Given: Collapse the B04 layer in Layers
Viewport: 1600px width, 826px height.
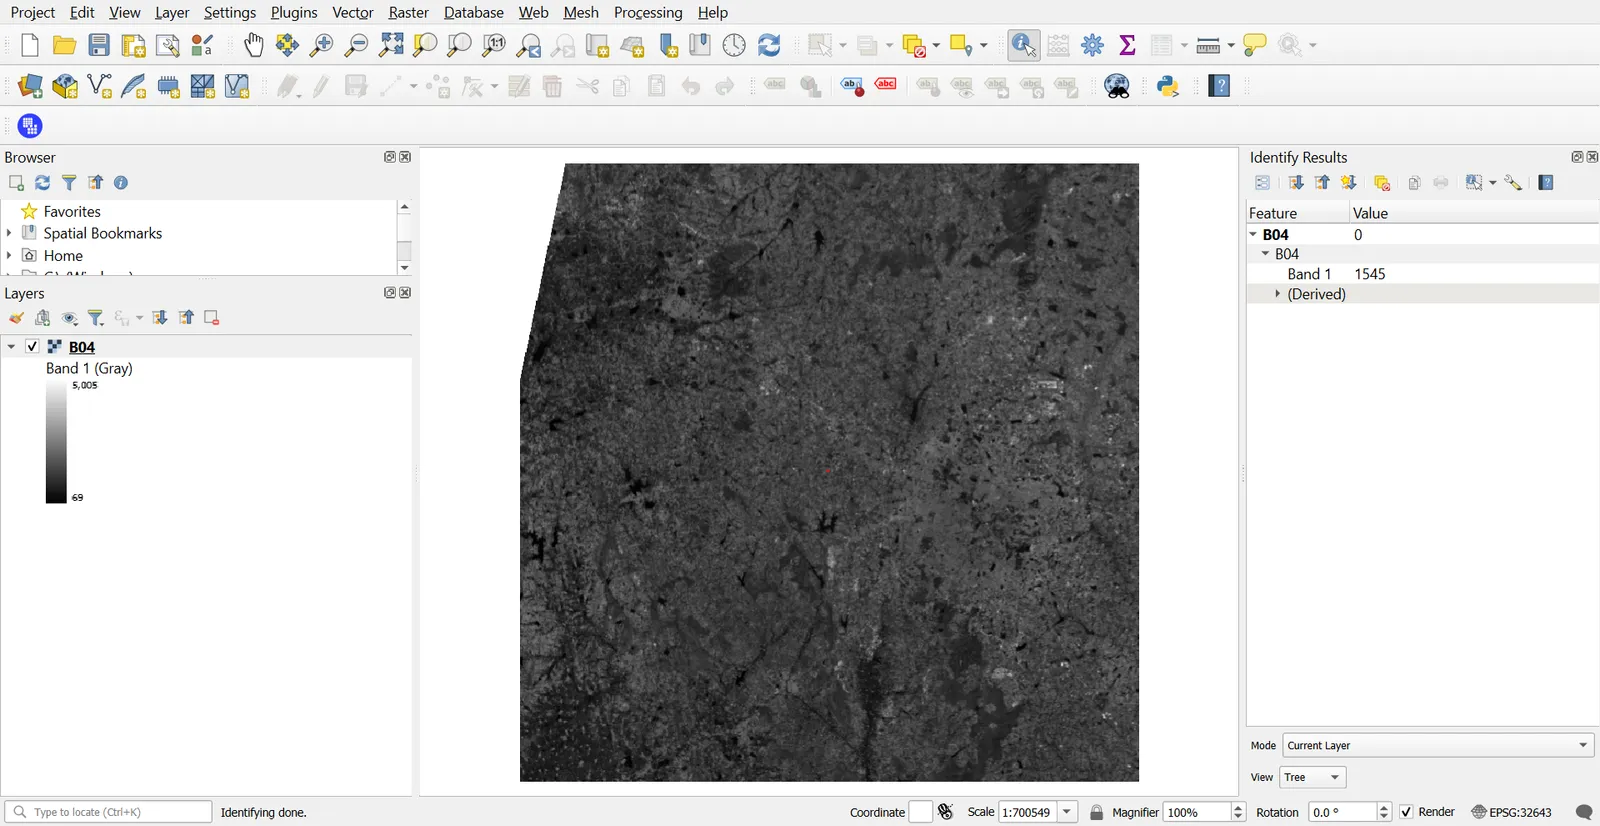Looking at the screenshot, I should [x=11, y=347].
